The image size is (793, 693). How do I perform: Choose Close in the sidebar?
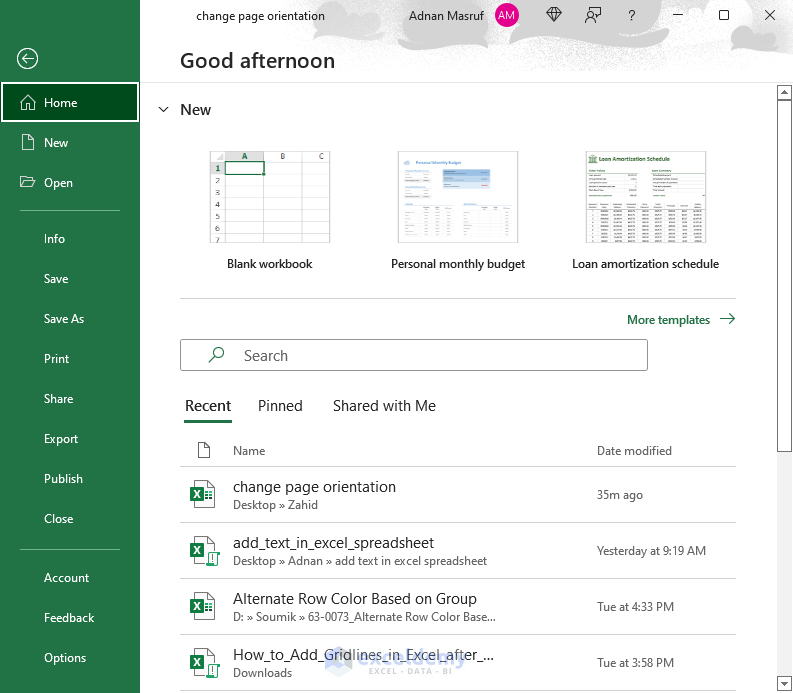(70, 518)
